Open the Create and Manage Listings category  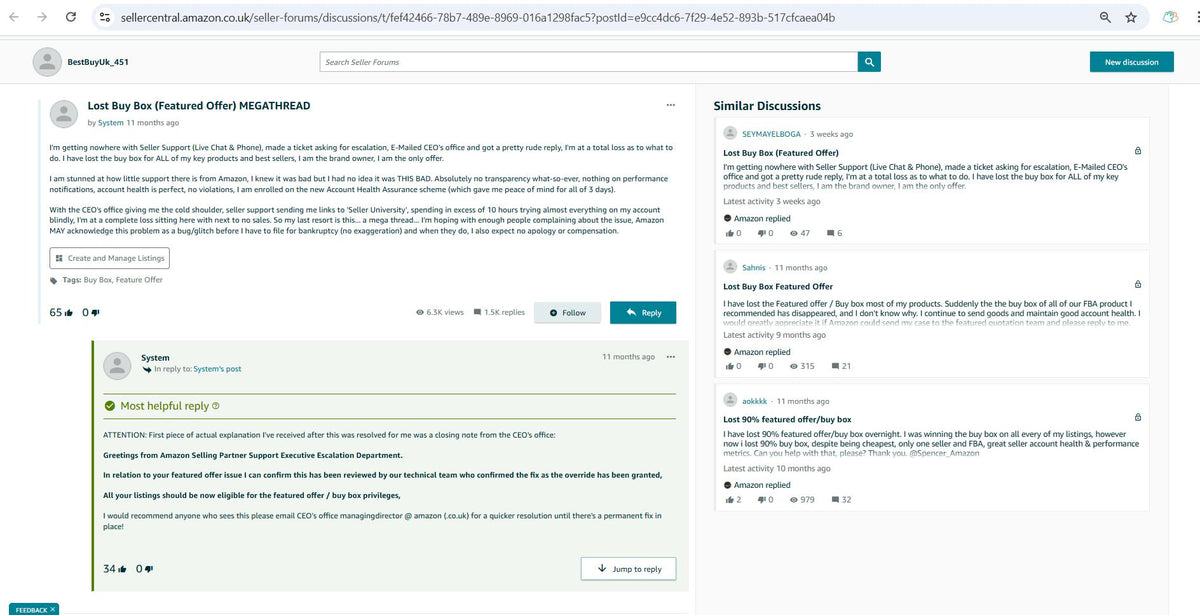109,258
